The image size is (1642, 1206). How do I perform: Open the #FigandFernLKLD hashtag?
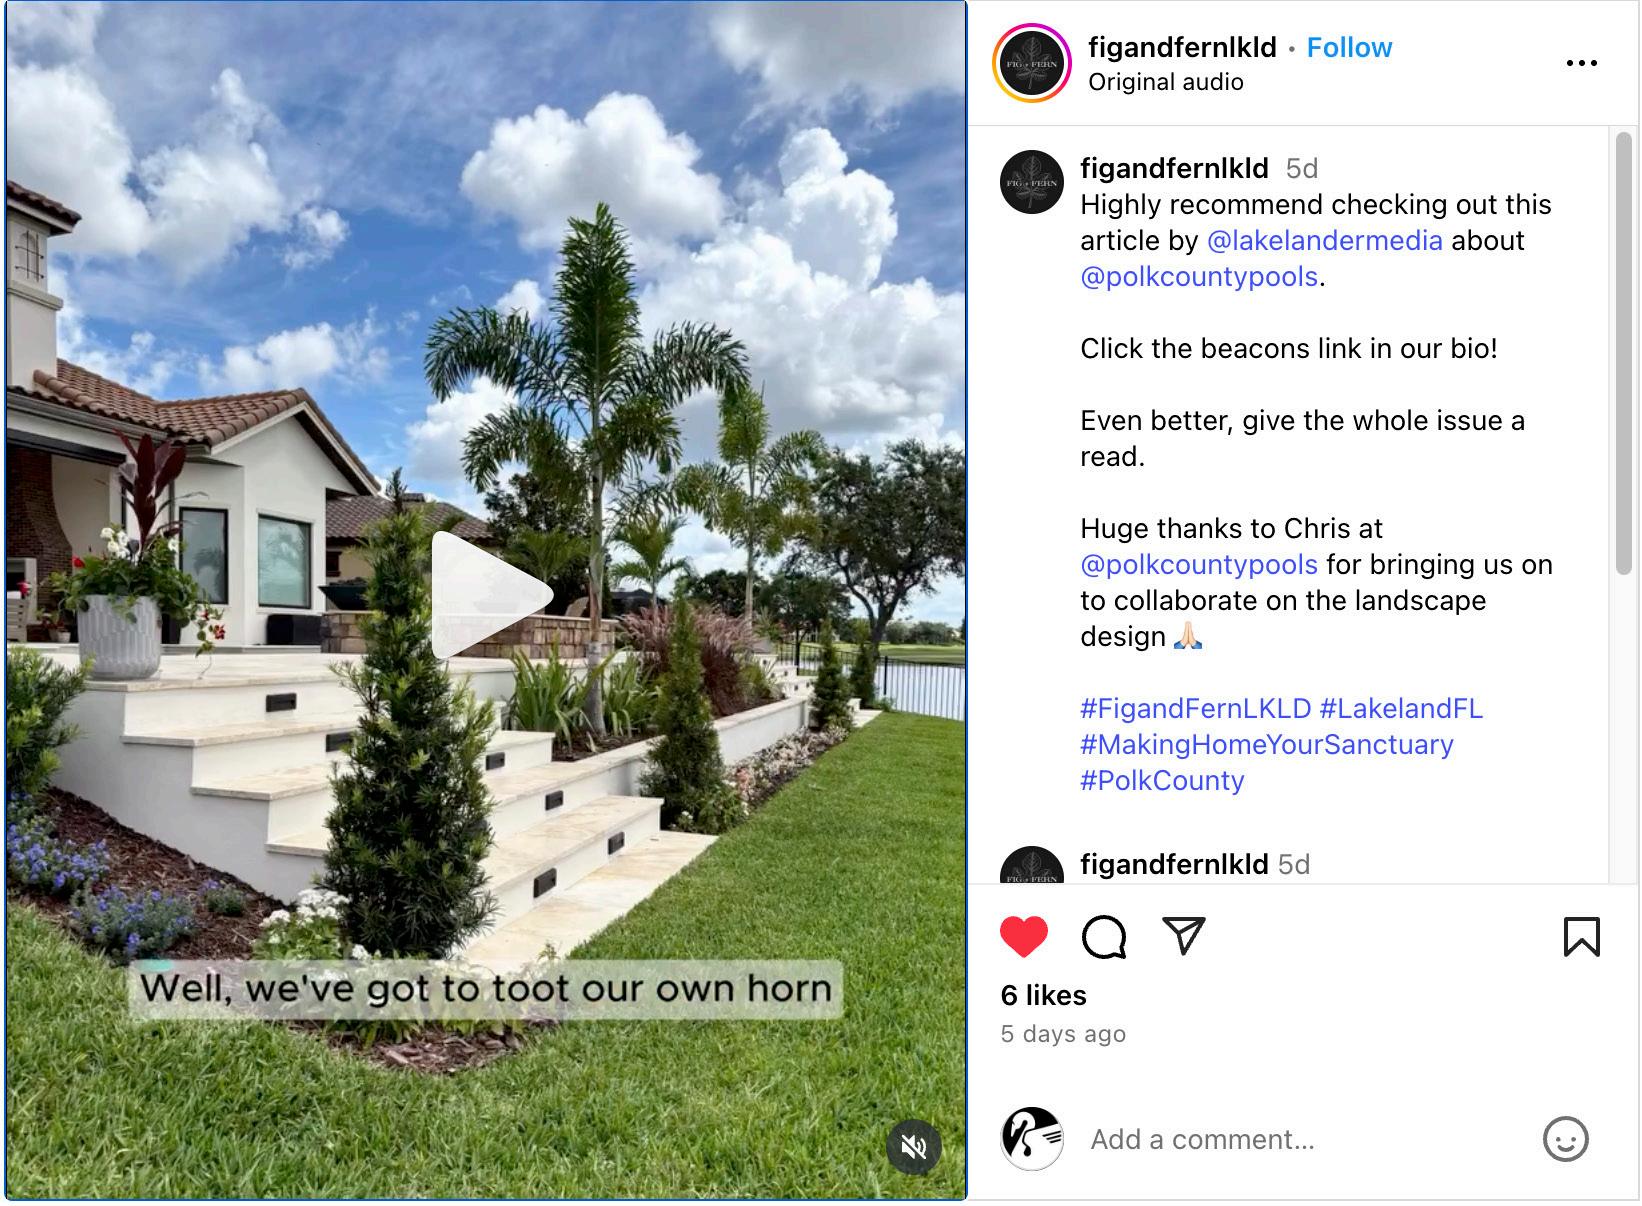(1195, 709)
